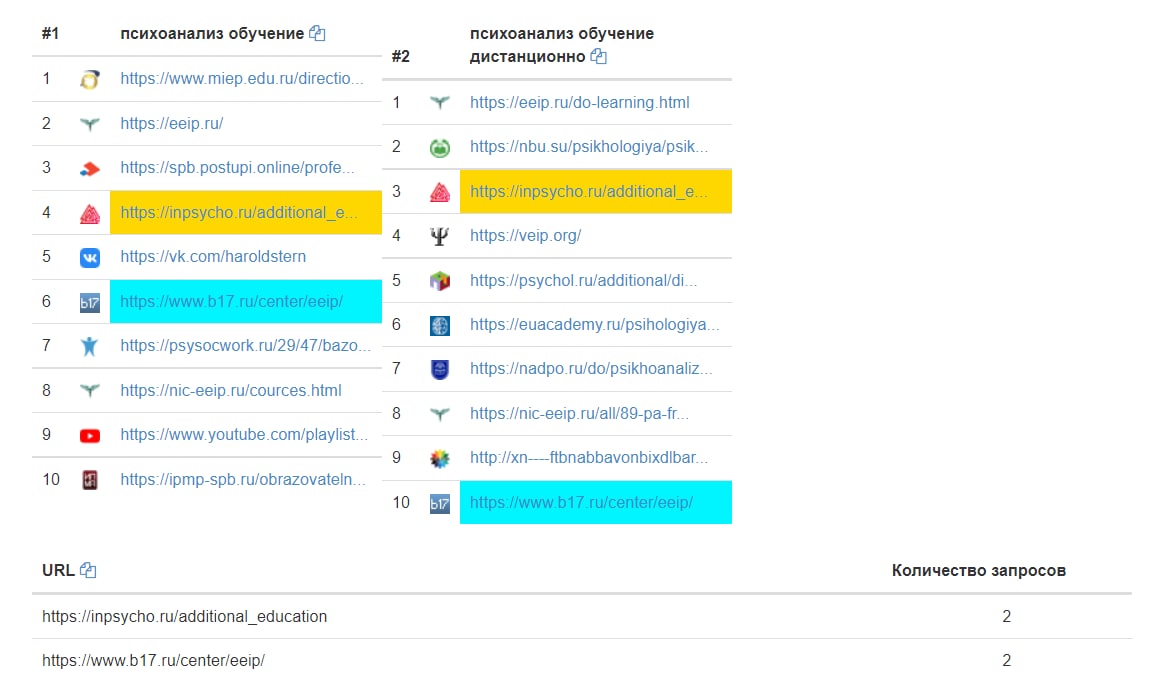The width and height of the screenshot is (1157, 685).
Task: Open the psychol.ru/additional link
Action: [583, 280]
